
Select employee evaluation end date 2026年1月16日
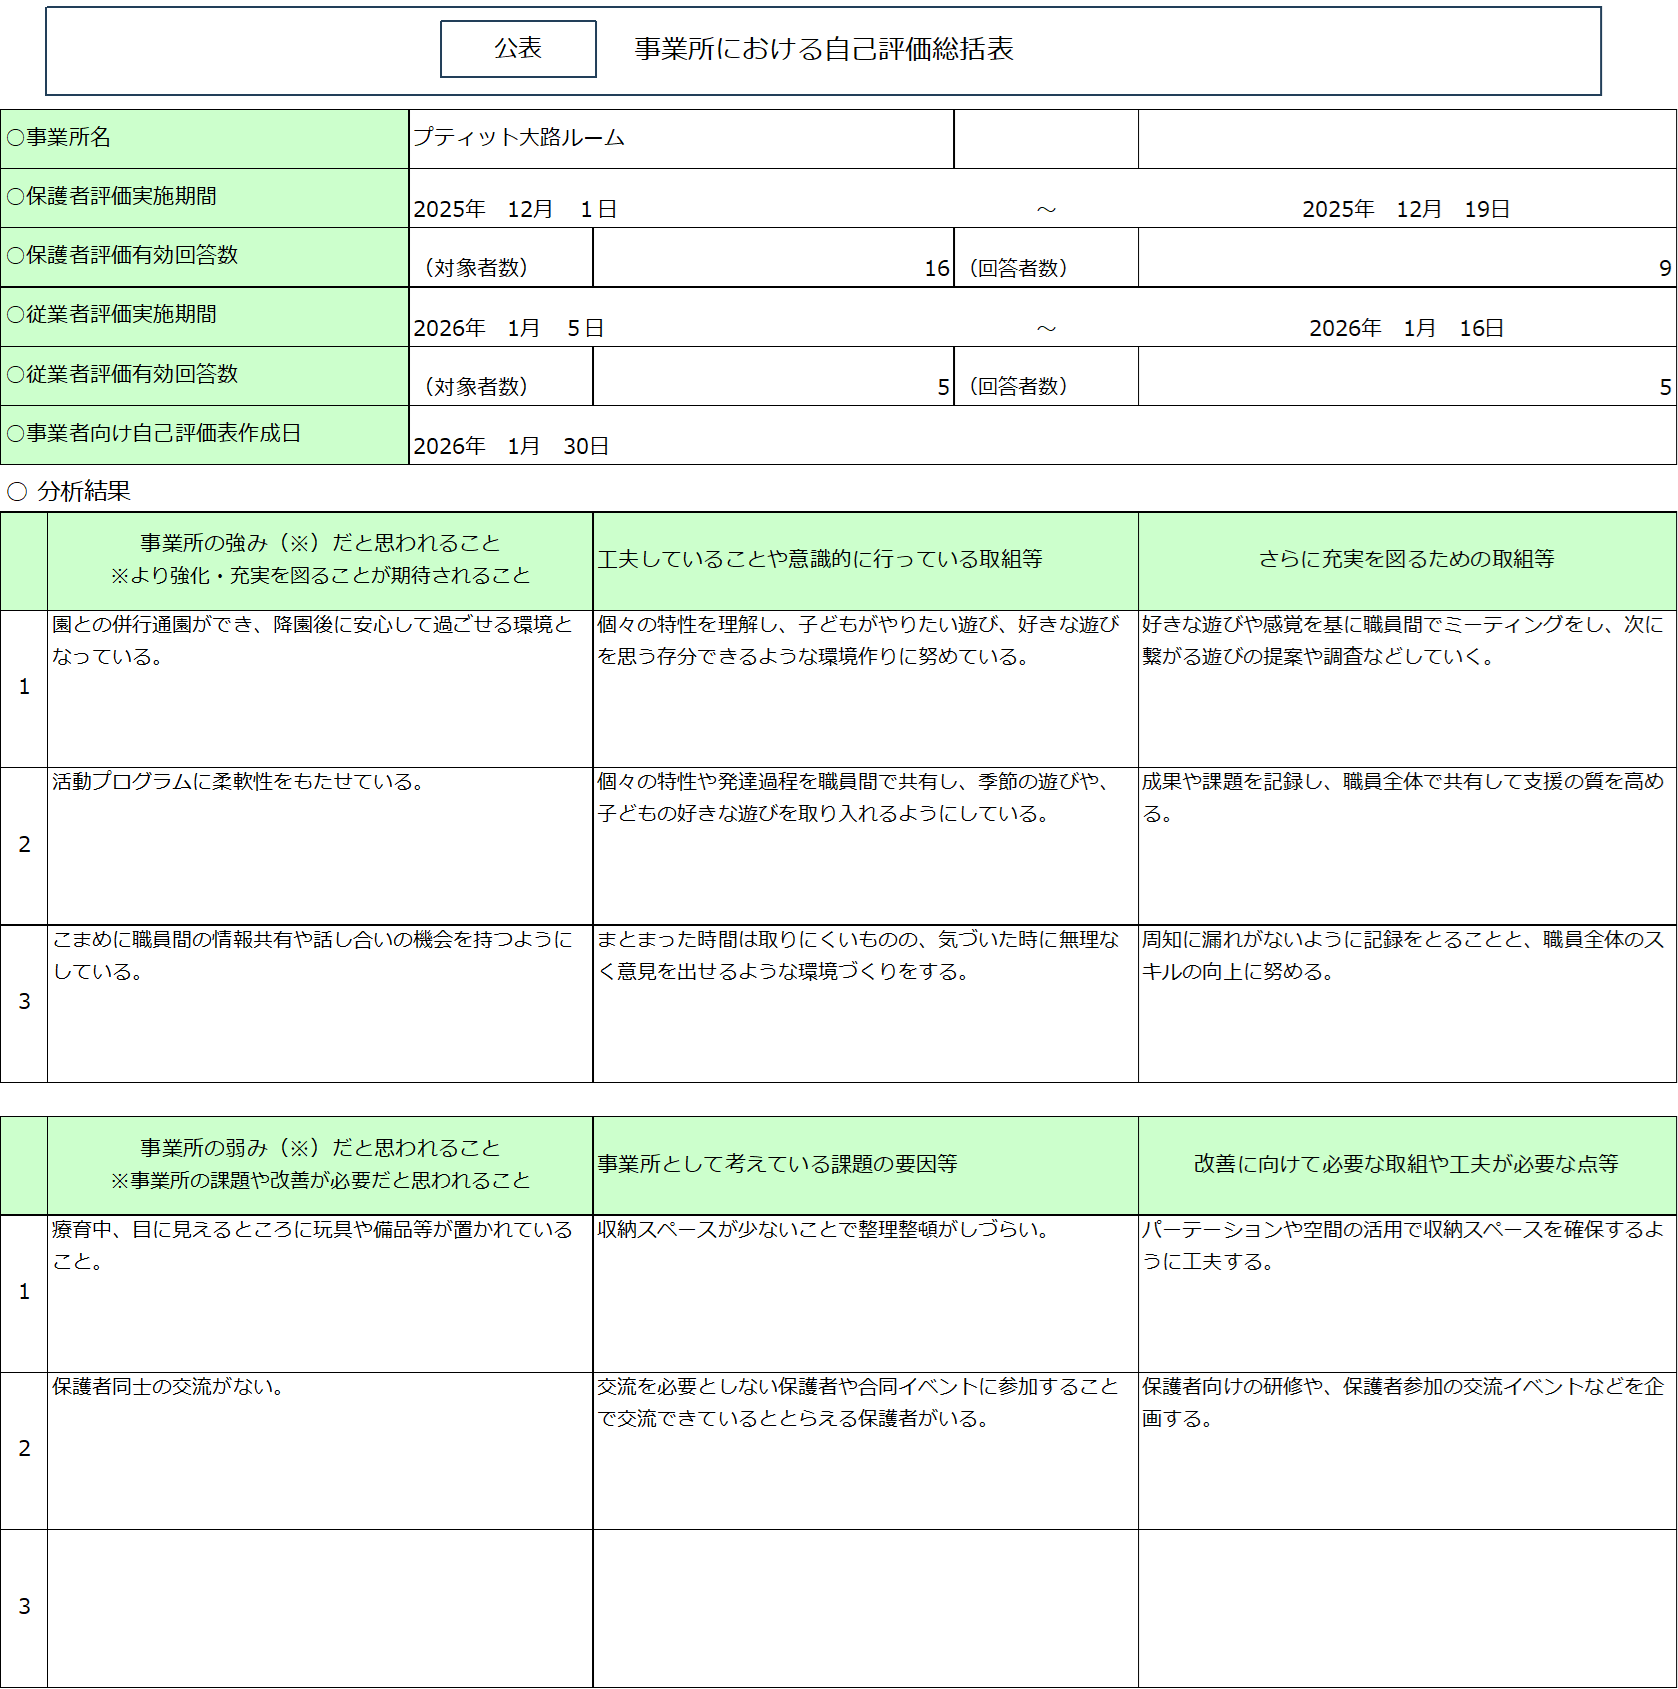[x=1406, y=328]
